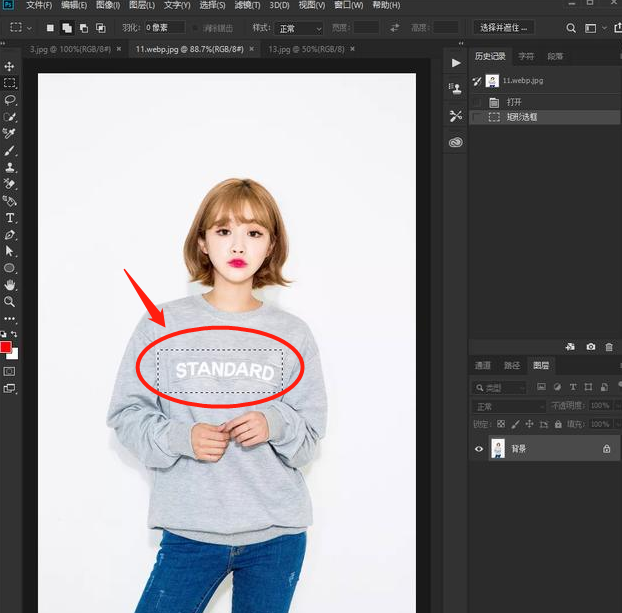The image size is (622, 613).
Task: Open the 选择(S) menu
Action: coord(212,5)
